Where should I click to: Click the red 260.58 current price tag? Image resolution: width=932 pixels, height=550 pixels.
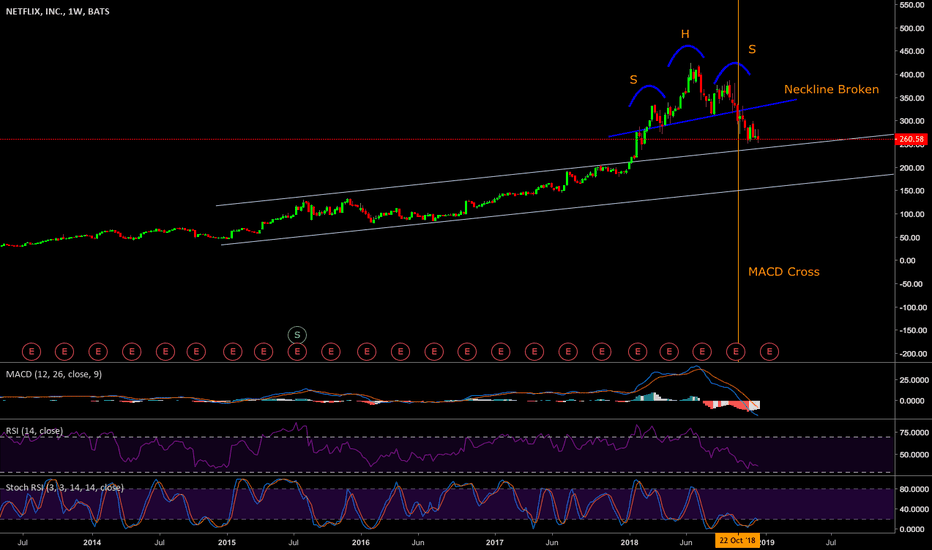tap(912, 139)
